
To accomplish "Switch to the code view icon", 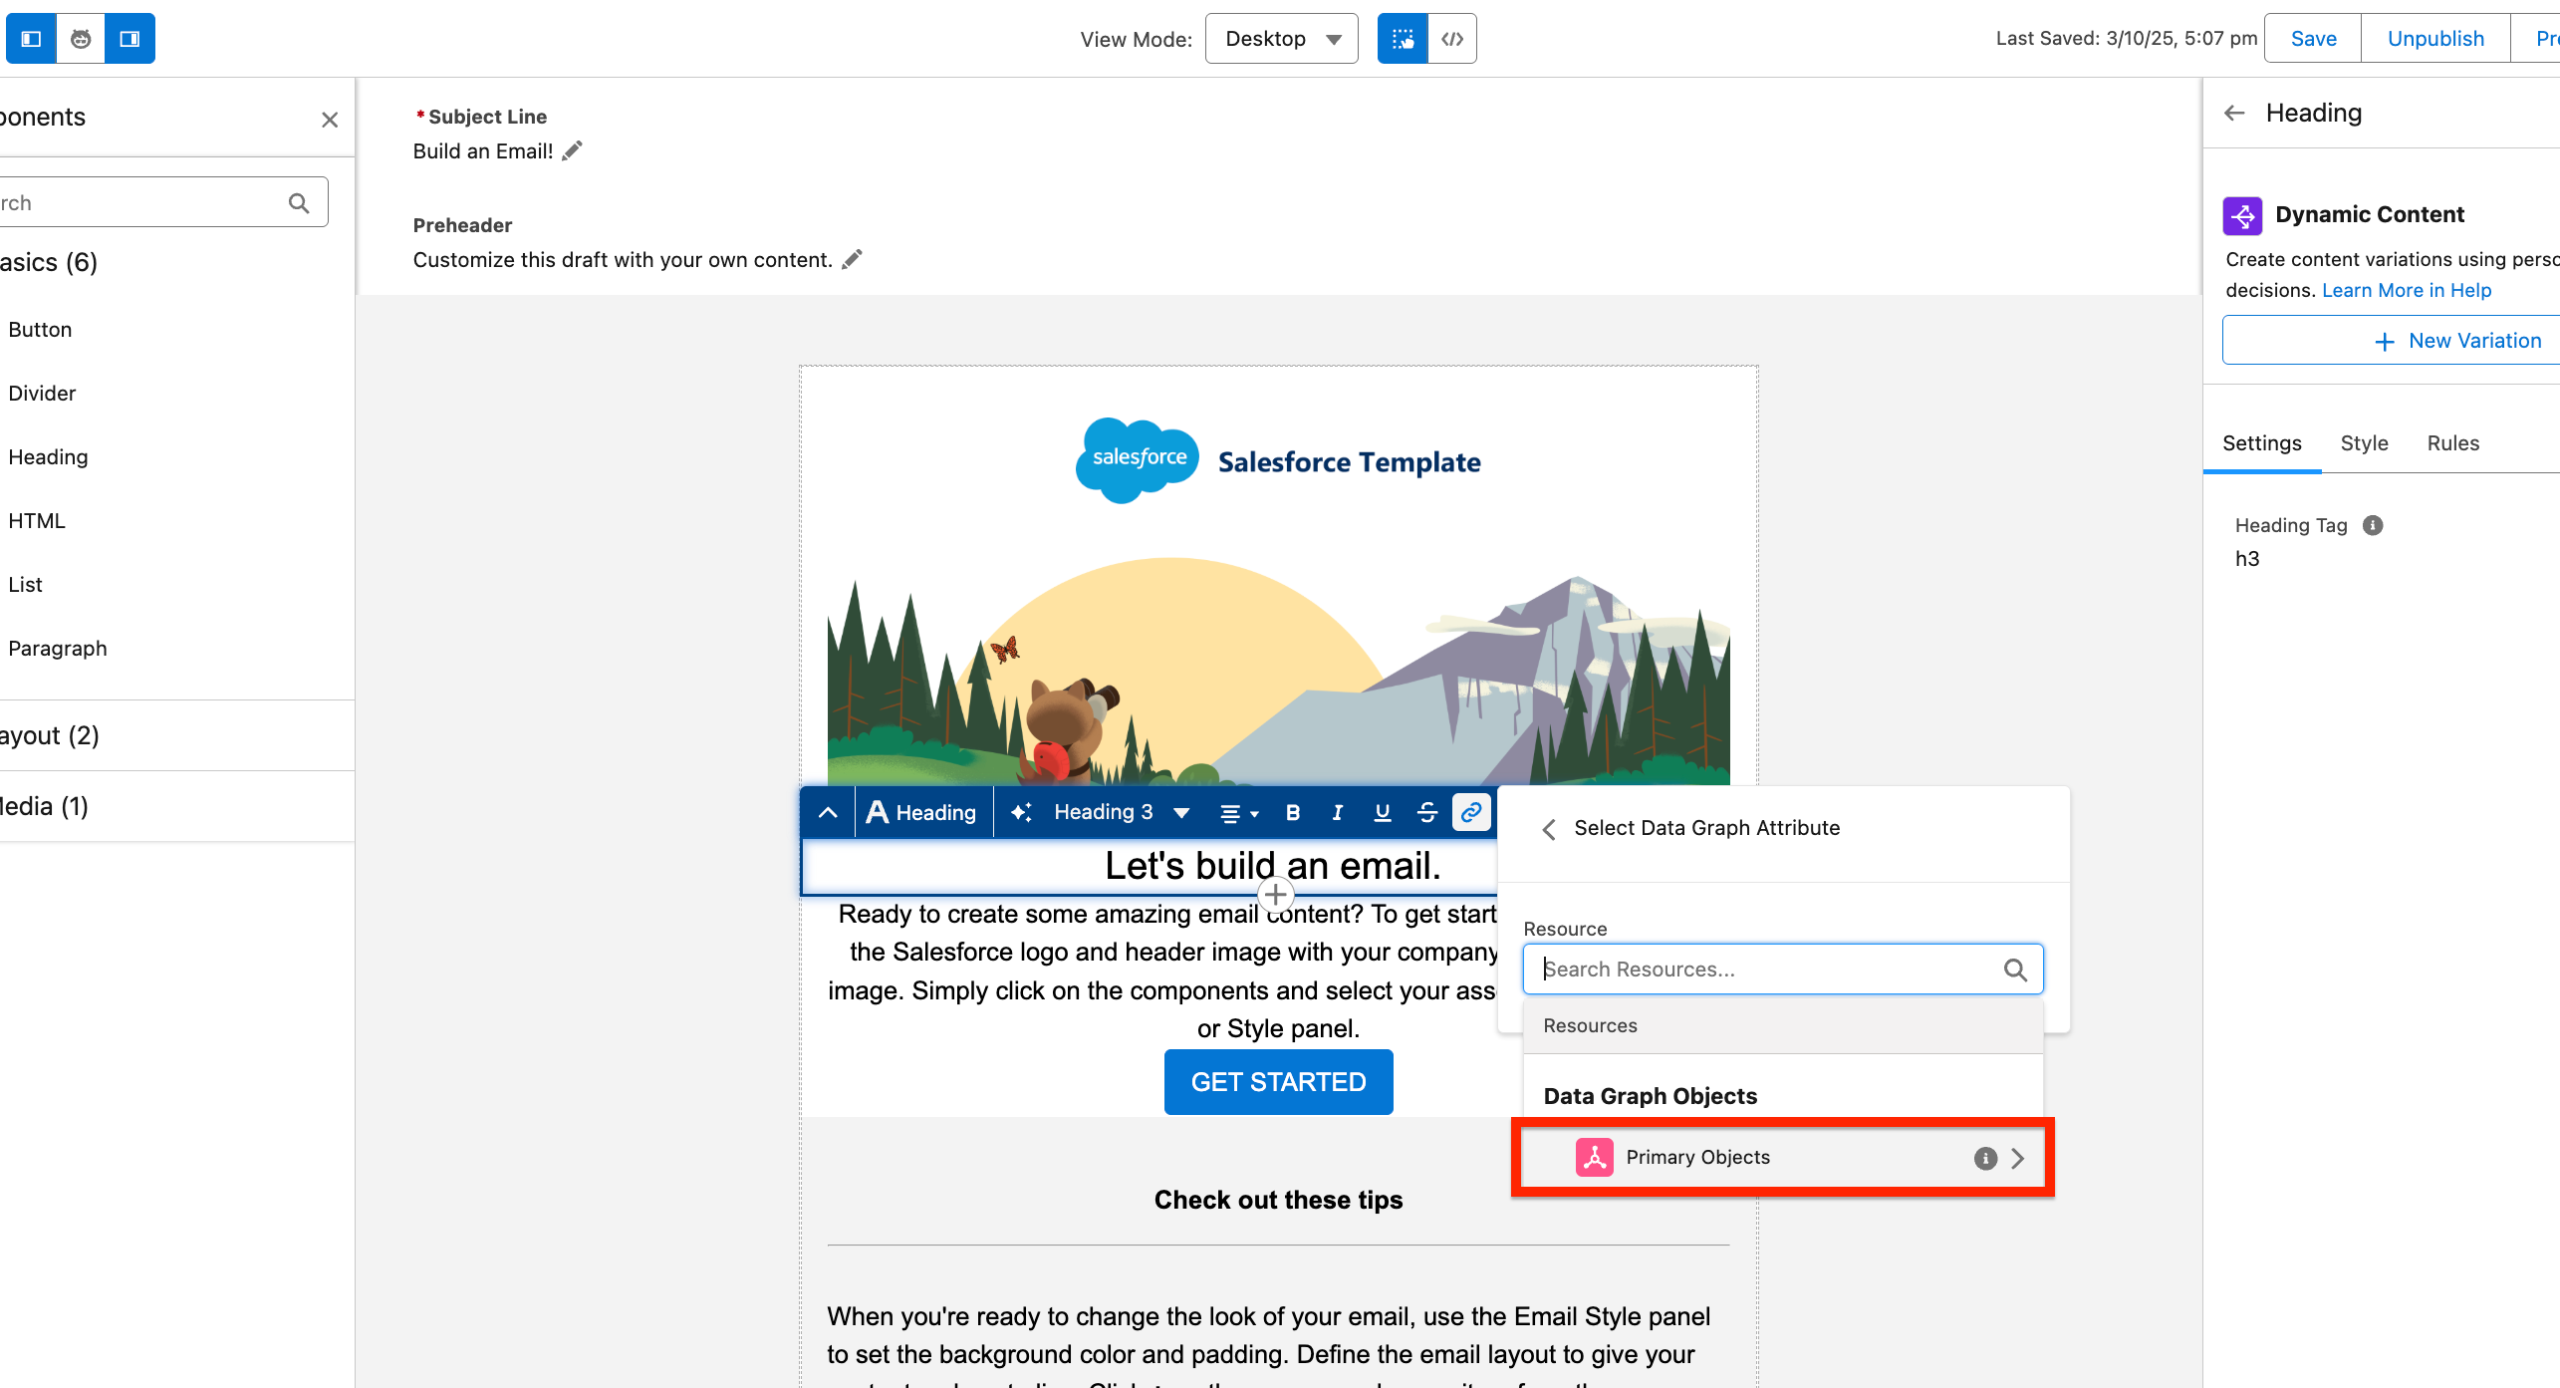I will [x=1452, y=39].
